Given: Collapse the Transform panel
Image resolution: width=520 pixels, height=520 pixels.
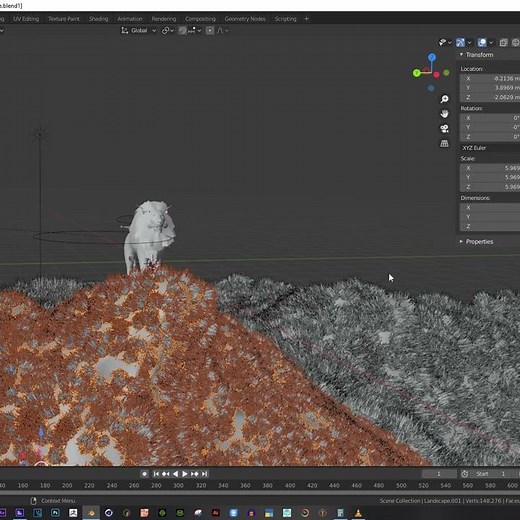Looking at the screenshot, I should (462, 54).
